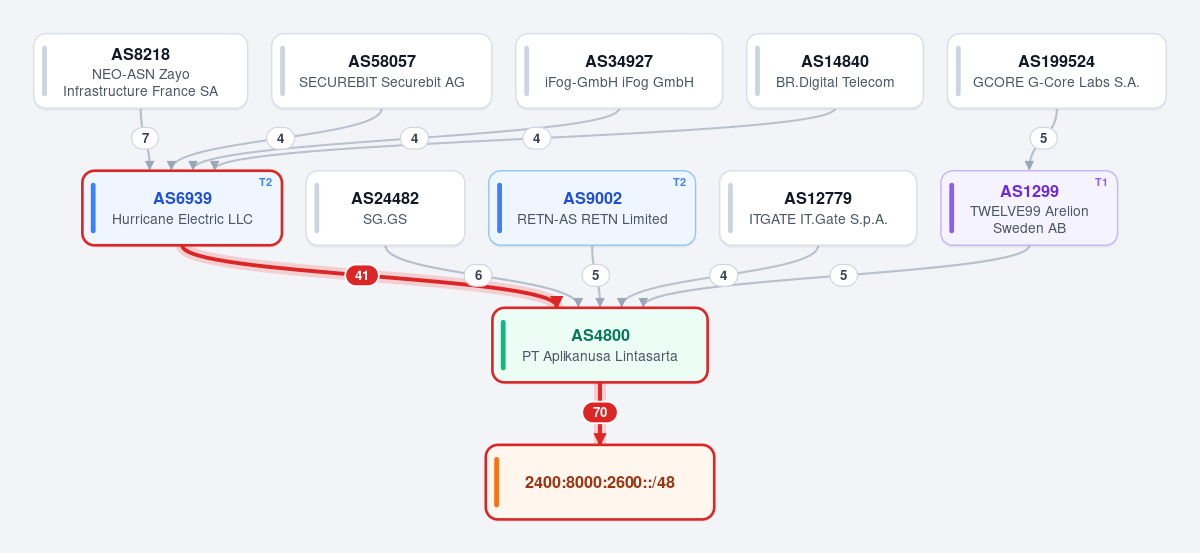Click the T2 tier tag on AS9002

pyautogui.click(x=679, y=182)
